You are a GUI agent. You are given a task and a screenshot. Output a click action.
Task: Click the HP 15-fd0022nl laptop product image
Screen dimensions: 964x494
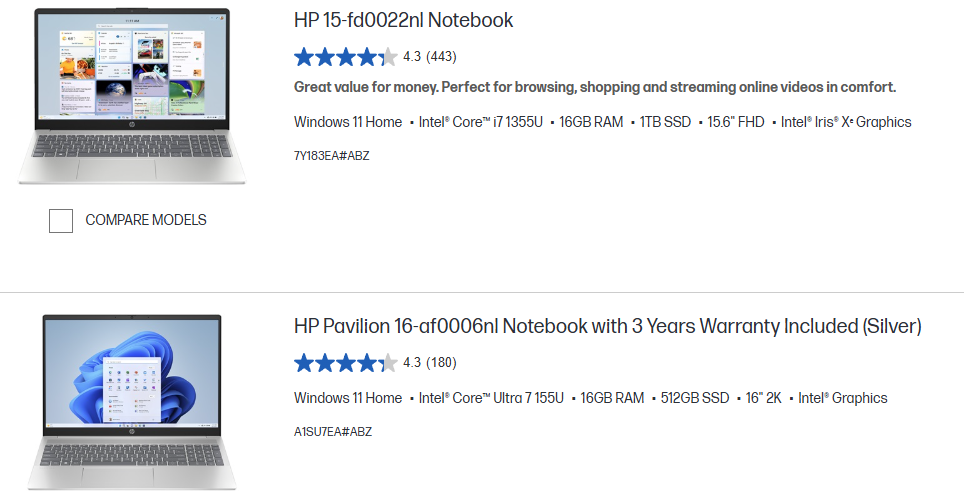click(132, 96)
